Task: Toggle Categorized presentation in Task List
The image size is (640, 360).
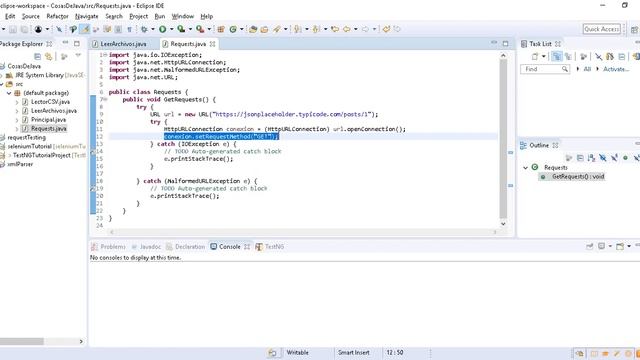Action: click(556, 56)
